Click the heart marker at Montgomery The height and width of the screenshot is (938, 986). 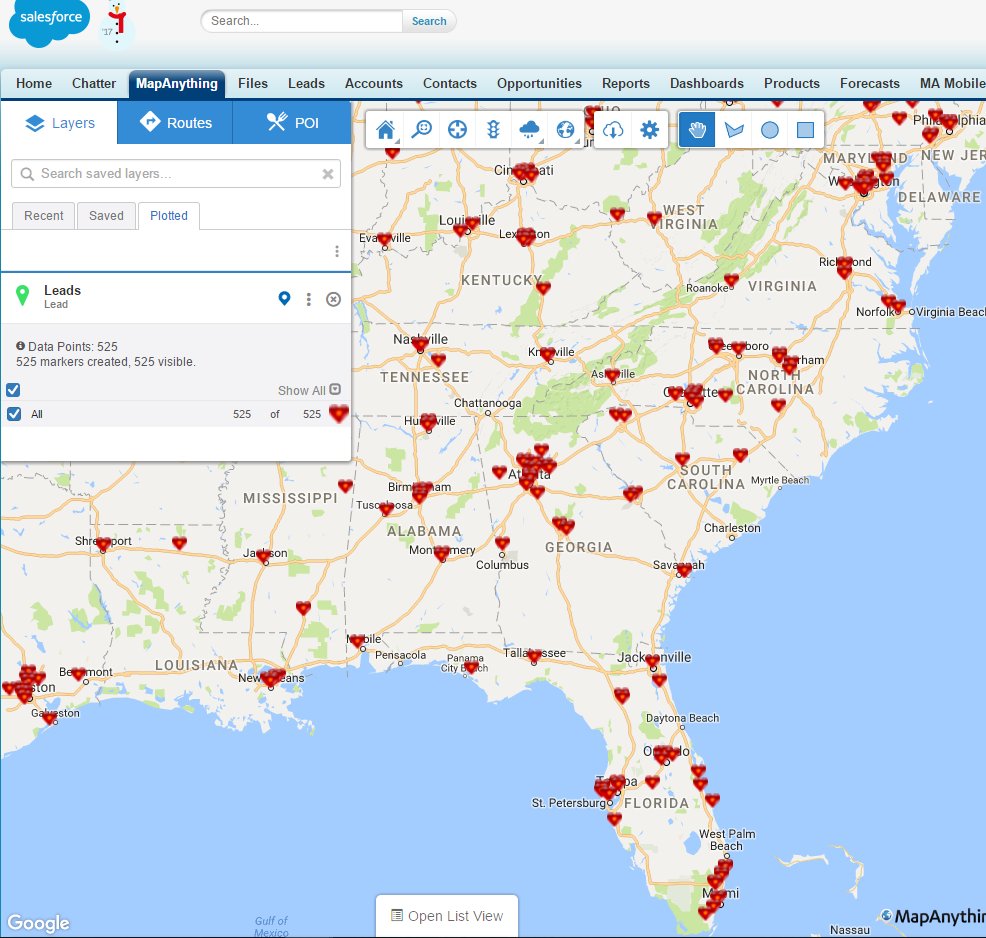(x=441, y=553)
